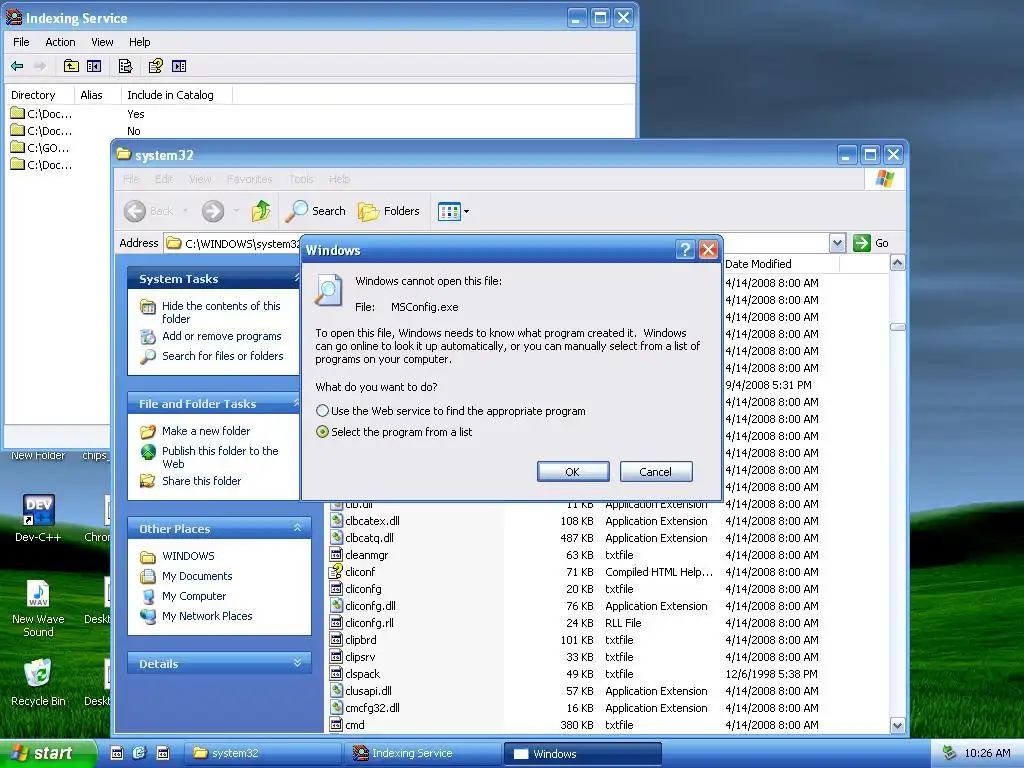This screenshot has height=768, width=1024.
Task: Click the system tray icon near the clock
Action: [950, 753]
